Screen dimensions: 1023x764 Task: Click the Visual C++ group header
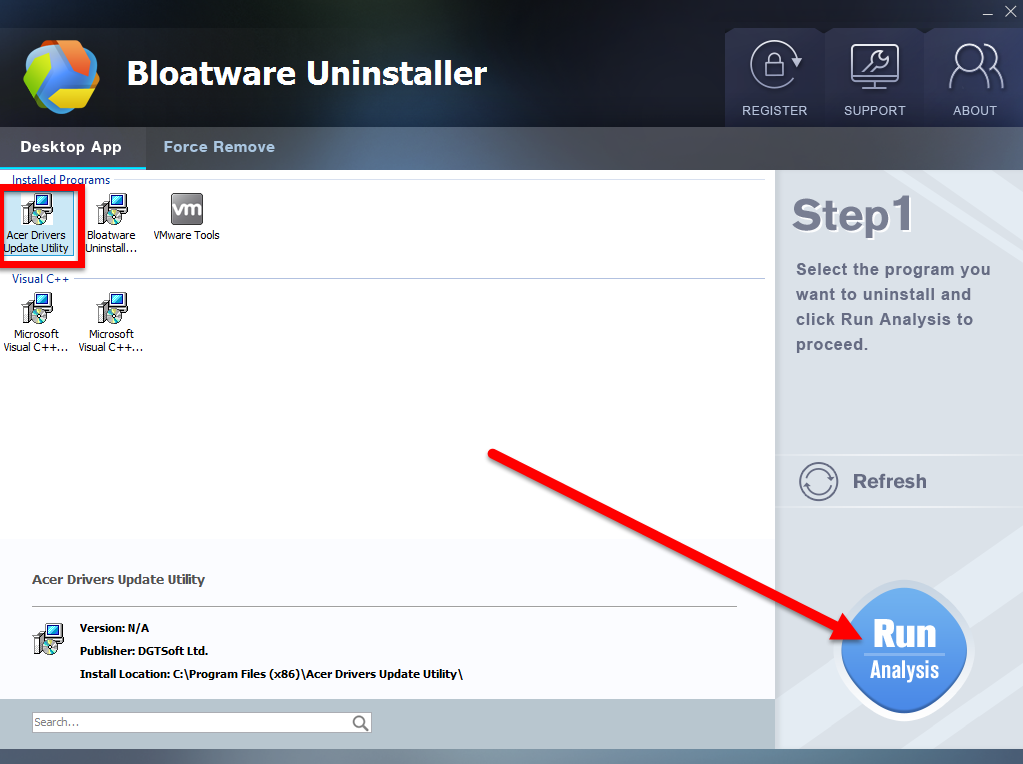[x=40, y=279]
